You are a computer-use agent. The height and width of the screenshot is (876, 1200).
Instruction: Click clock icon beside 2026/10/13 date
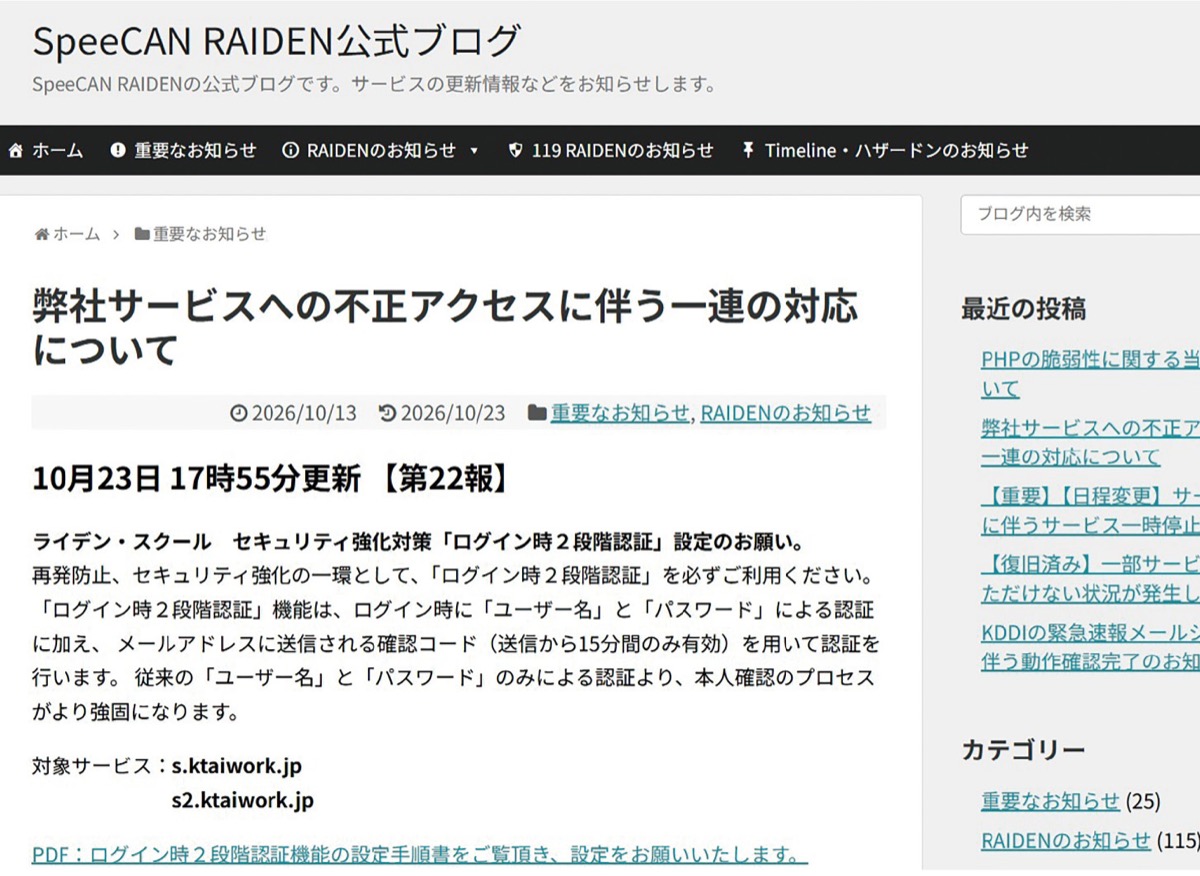pos(238,413)
